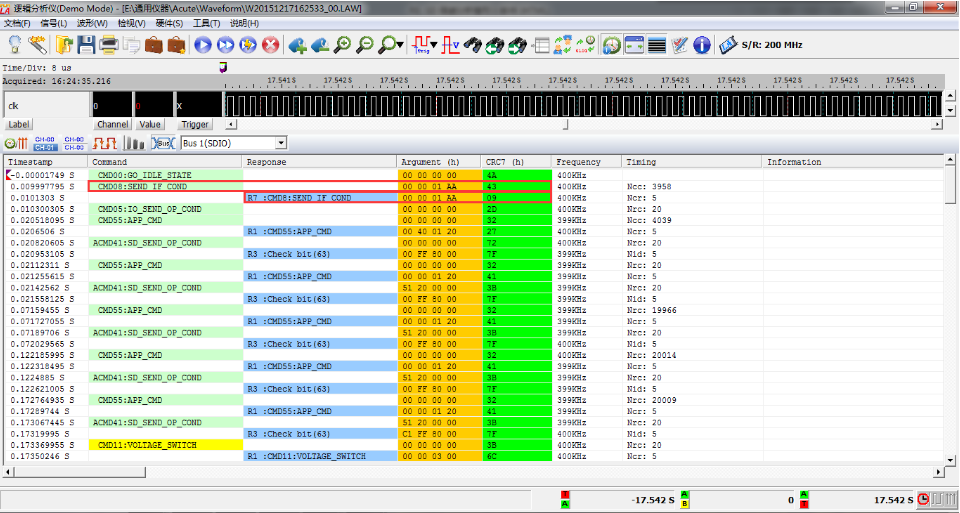The width and height of the screenshot is (960, 513).
Task: Save the waveform with the floppy disk icon
Action: (86, 45)
